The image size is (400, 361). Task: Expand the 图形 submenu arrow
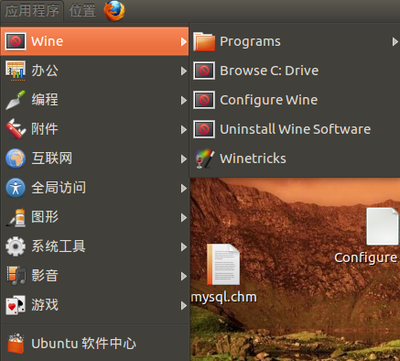183,218
